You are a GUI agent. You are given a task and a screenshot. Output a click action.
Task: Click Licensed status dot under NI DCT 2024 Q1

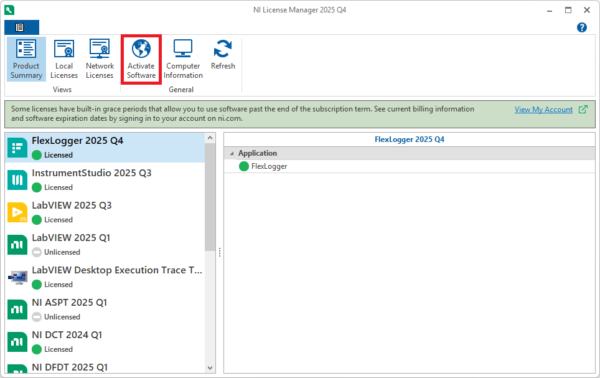click(37, 349)
